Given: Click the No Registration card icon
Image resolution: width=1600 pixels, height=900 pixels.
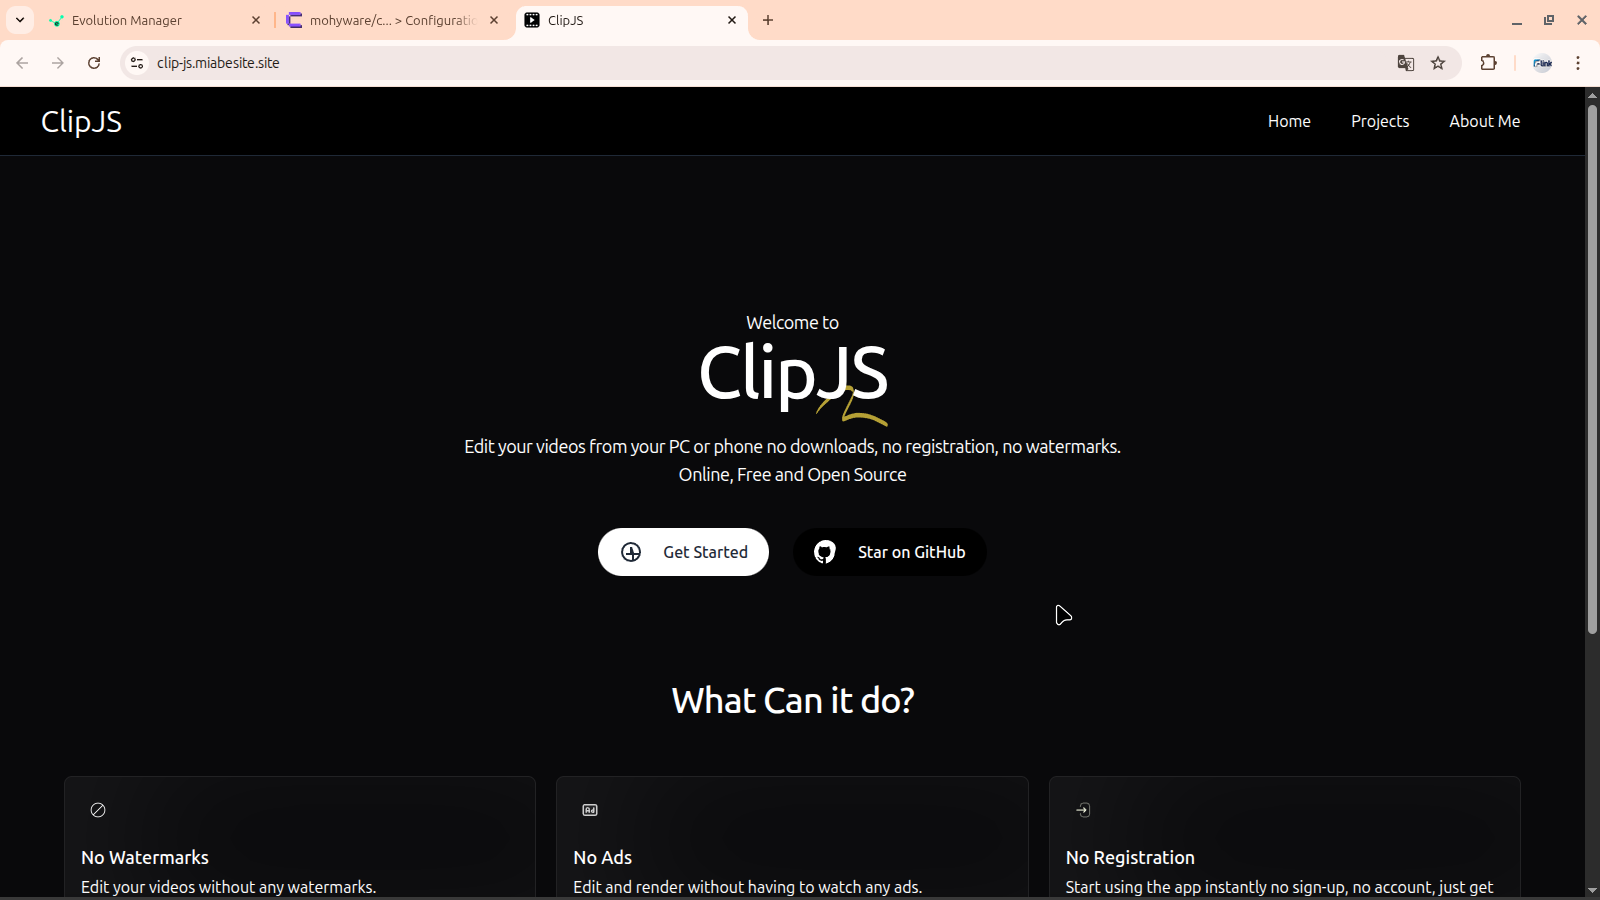Looking at the screenshot, I should click(x=1083, y=810).
